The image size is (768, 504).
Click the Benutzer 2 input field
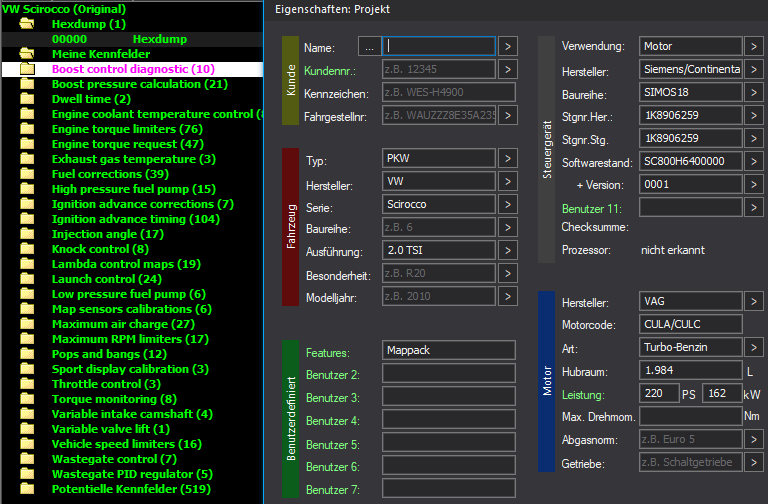coord(449,373)
